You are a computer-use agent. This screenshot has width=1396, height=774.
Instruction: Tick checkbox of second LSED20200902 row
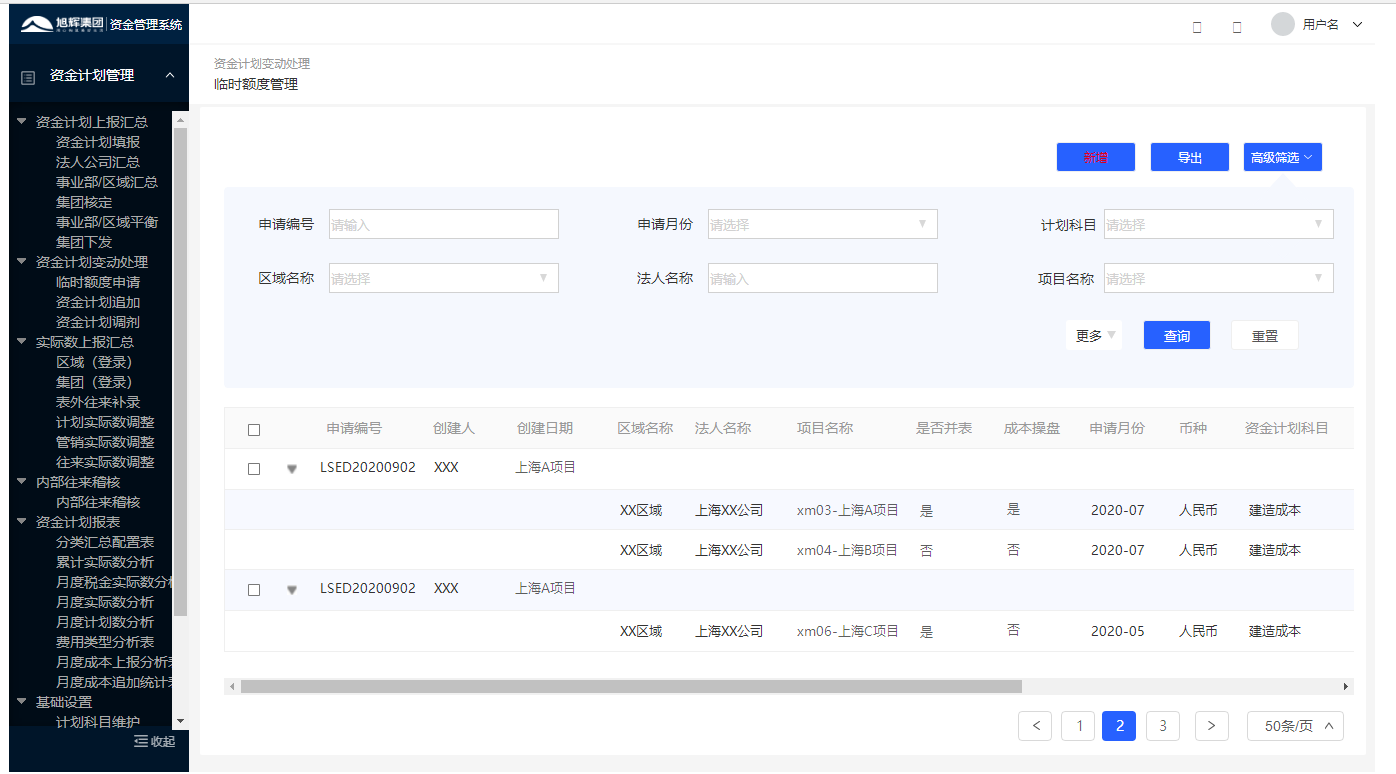(254, 590)
